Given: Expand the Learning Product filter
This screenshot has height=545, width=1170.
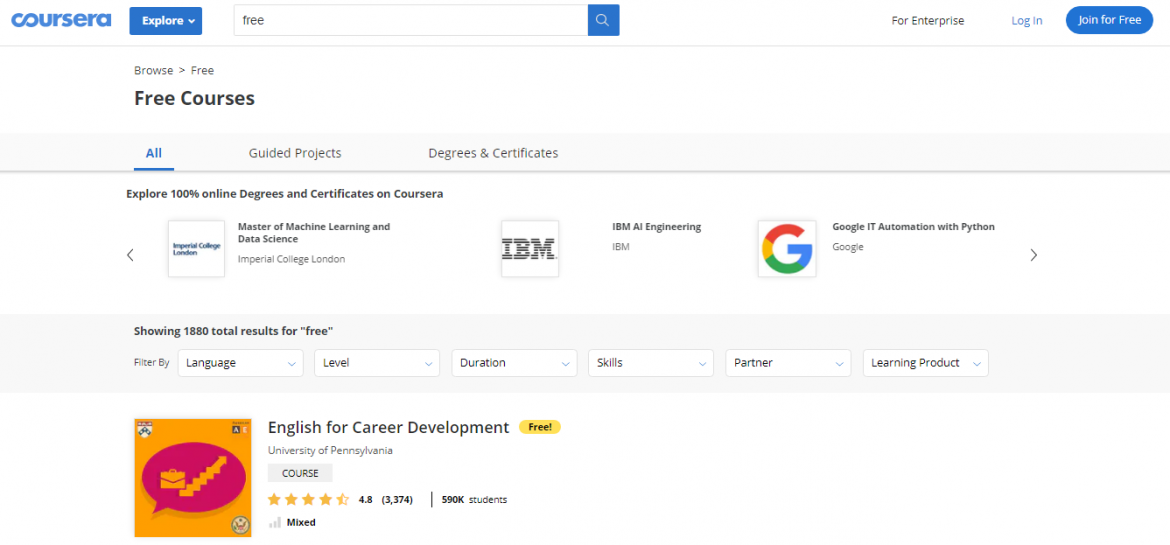Looking at the screenshot, I should point(925,363).
